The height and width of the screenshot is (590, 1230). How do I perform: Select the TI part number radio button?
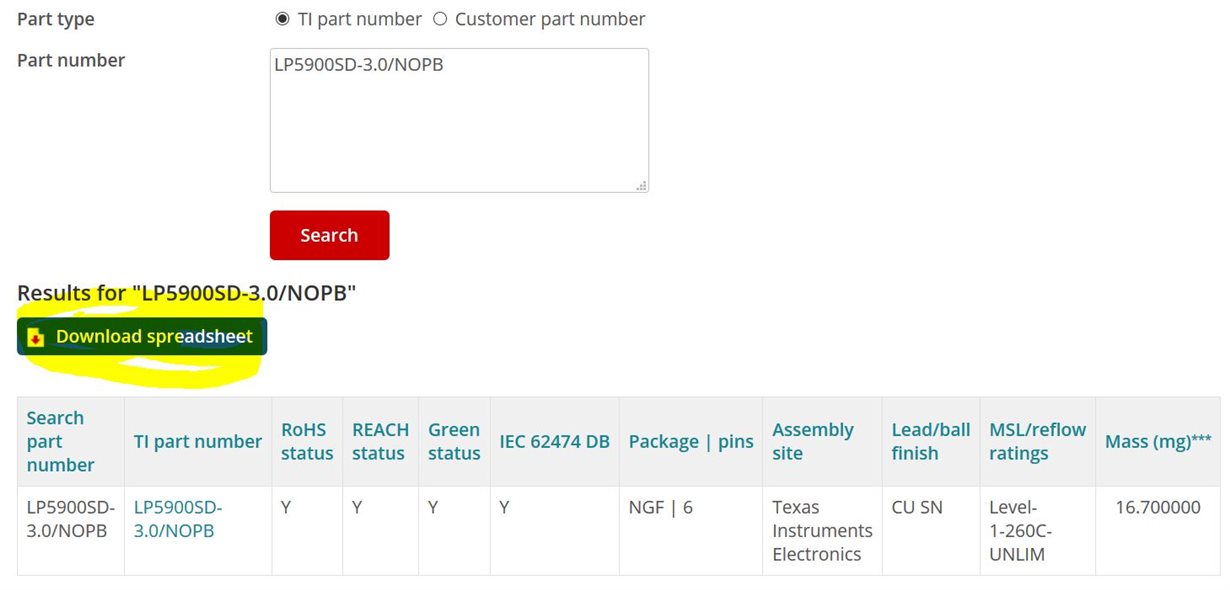coord(282,19)
